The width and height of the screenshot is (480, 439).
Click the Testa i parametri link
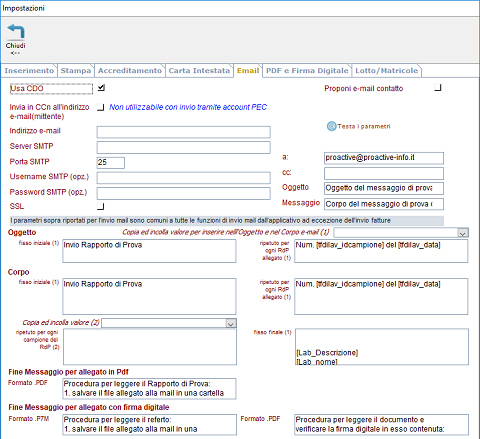(364, 126)
